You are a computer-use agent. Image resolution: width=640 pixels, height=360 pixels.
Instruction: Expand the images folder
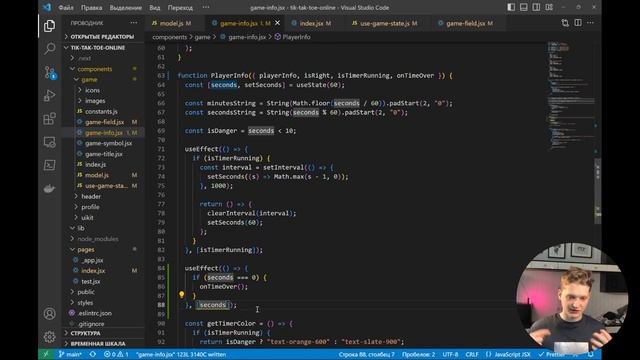click(x=95, y=101)
